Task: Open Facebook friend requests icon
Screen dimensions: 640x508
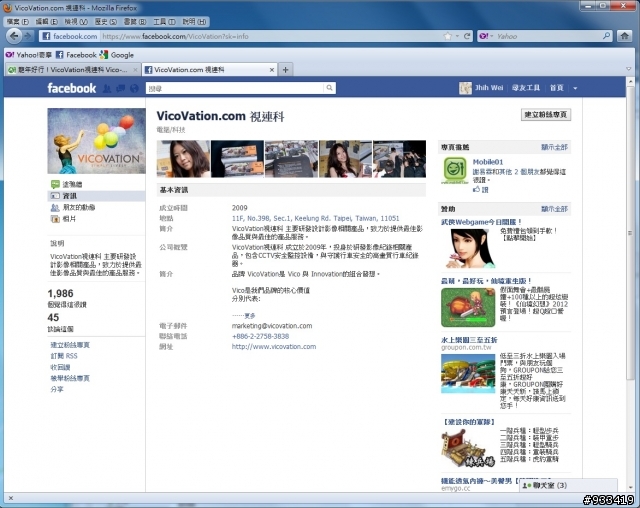Action: click(107, 88)
